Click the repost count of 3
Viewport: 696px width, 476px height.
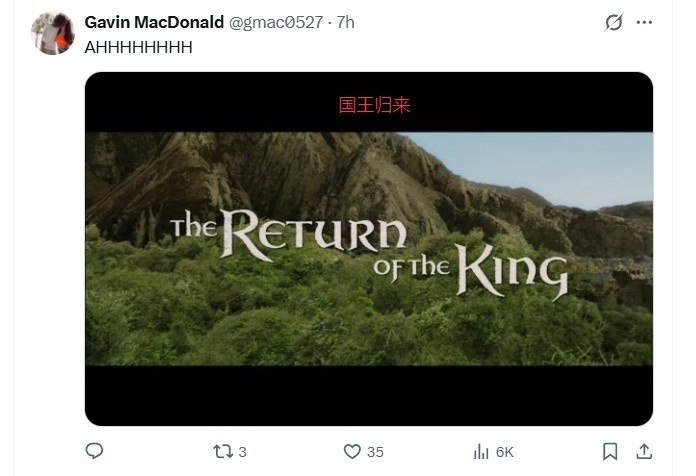(243, 452)
